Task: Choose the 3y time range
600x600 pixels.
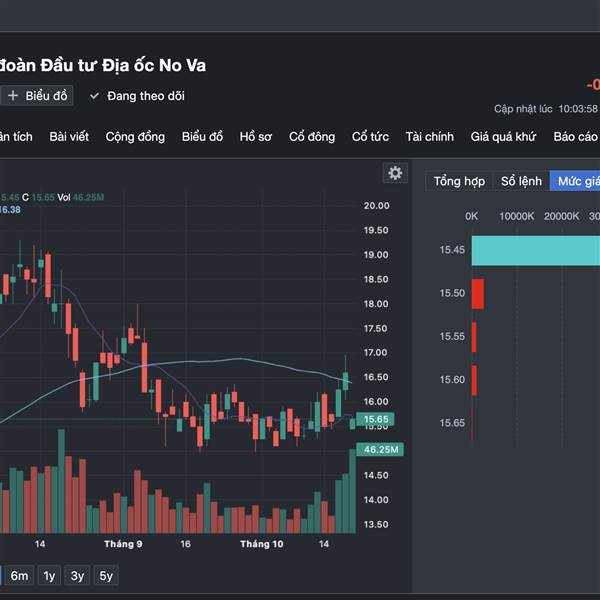Action: click(77, 575)
